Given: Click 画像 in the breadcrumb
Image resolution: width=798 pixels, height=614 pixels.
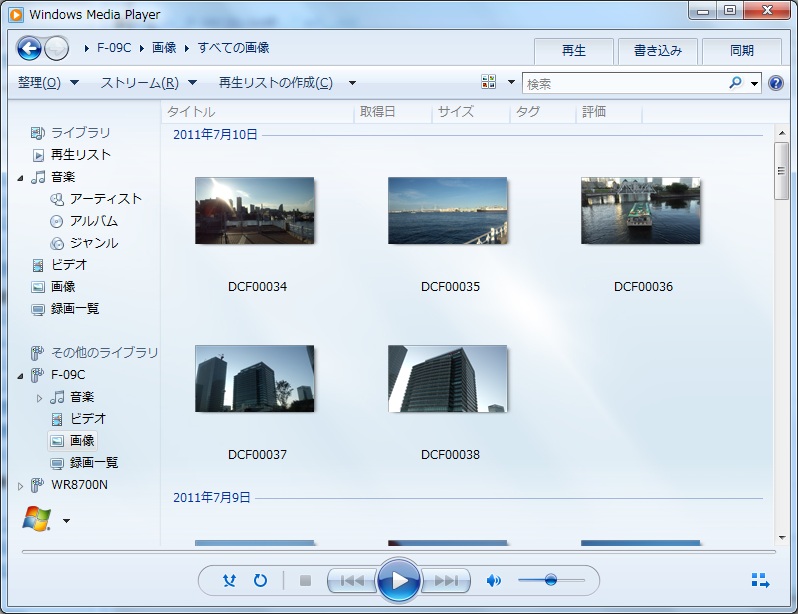Looking at the screenshot, I should (164, 48).
